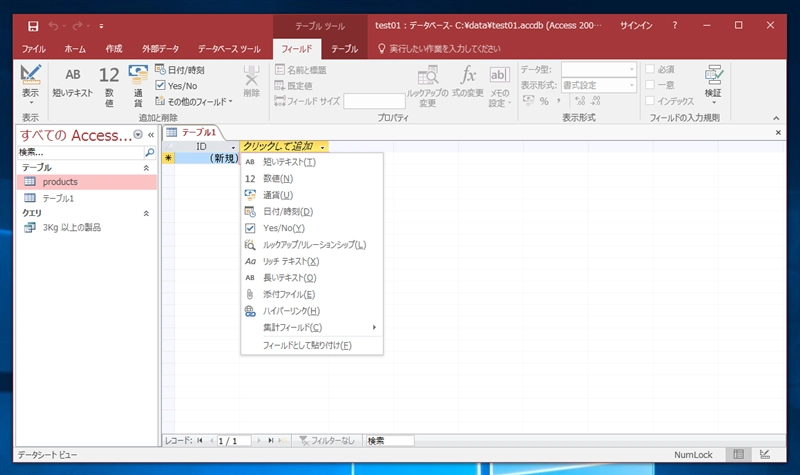Open その他のフィールド dropdown in ribbon
Viewport: 800px width, 475px height.
(x=194, y=102)
